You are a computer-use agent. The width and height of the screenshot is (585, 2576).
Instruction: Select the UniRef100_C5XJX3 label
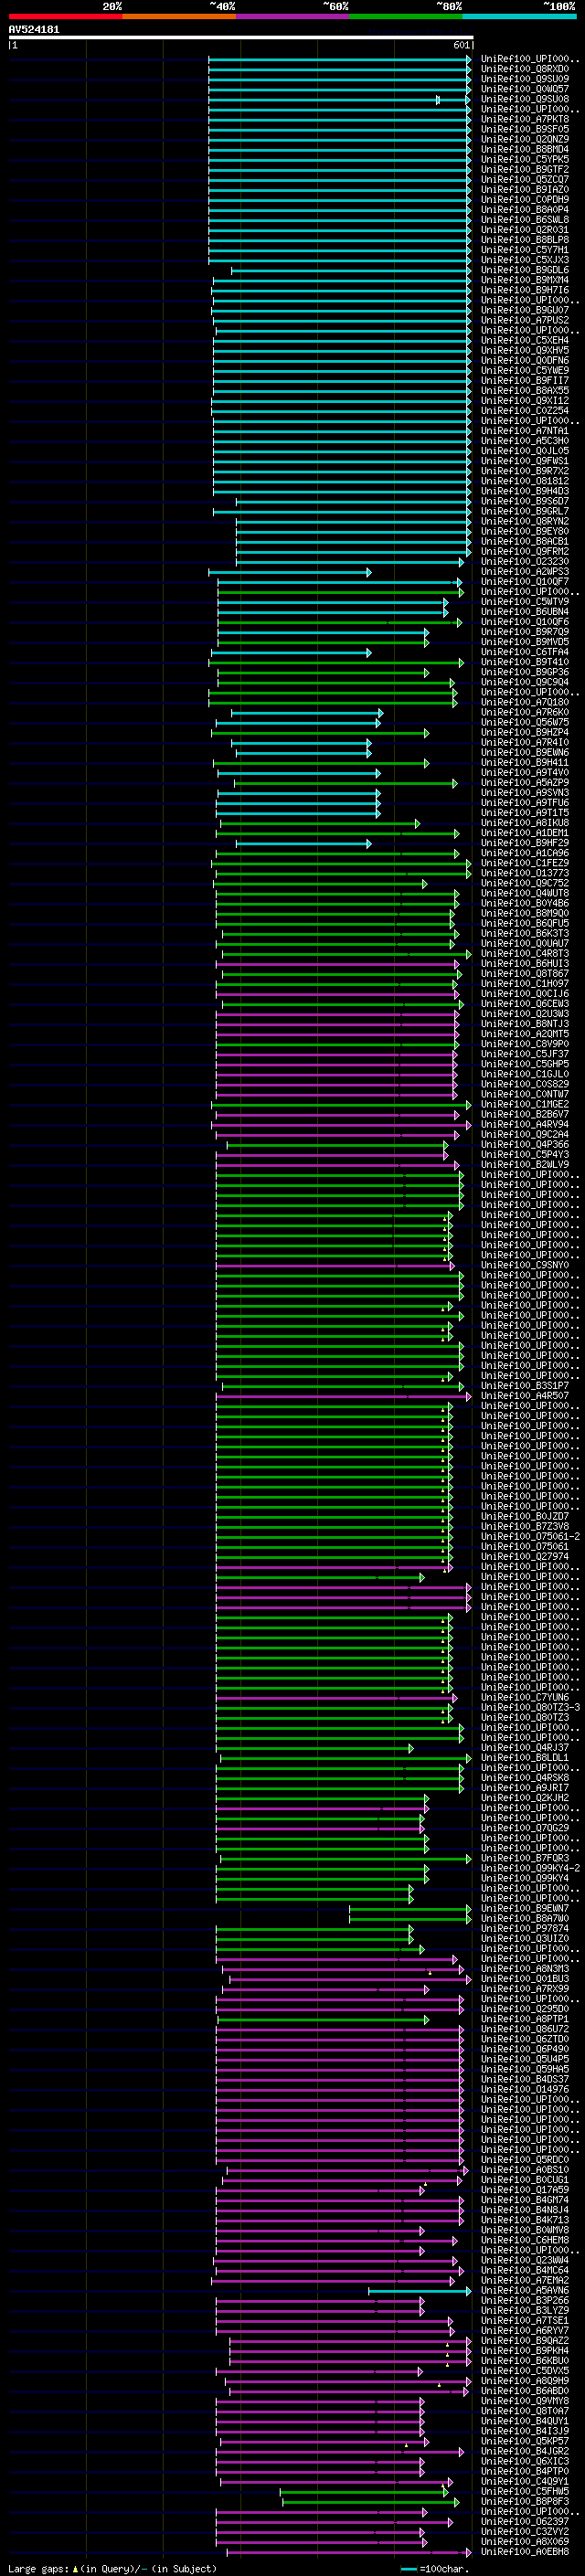click(525, 260)
